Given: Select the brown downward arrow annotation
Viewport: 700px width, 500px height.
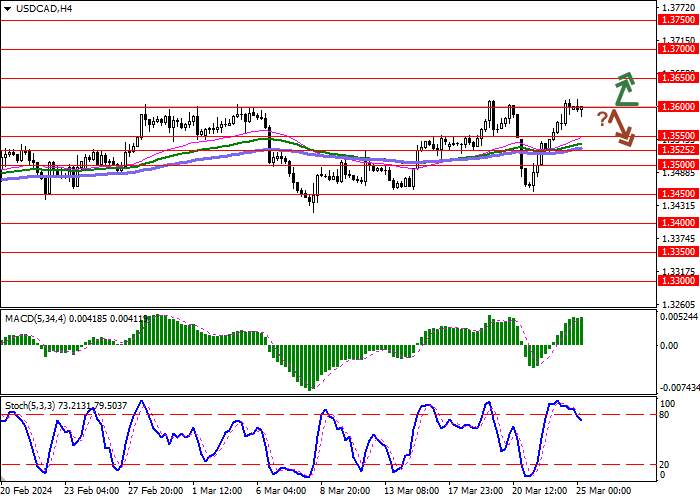Looking at the screenshot, I should pos(623,128).
